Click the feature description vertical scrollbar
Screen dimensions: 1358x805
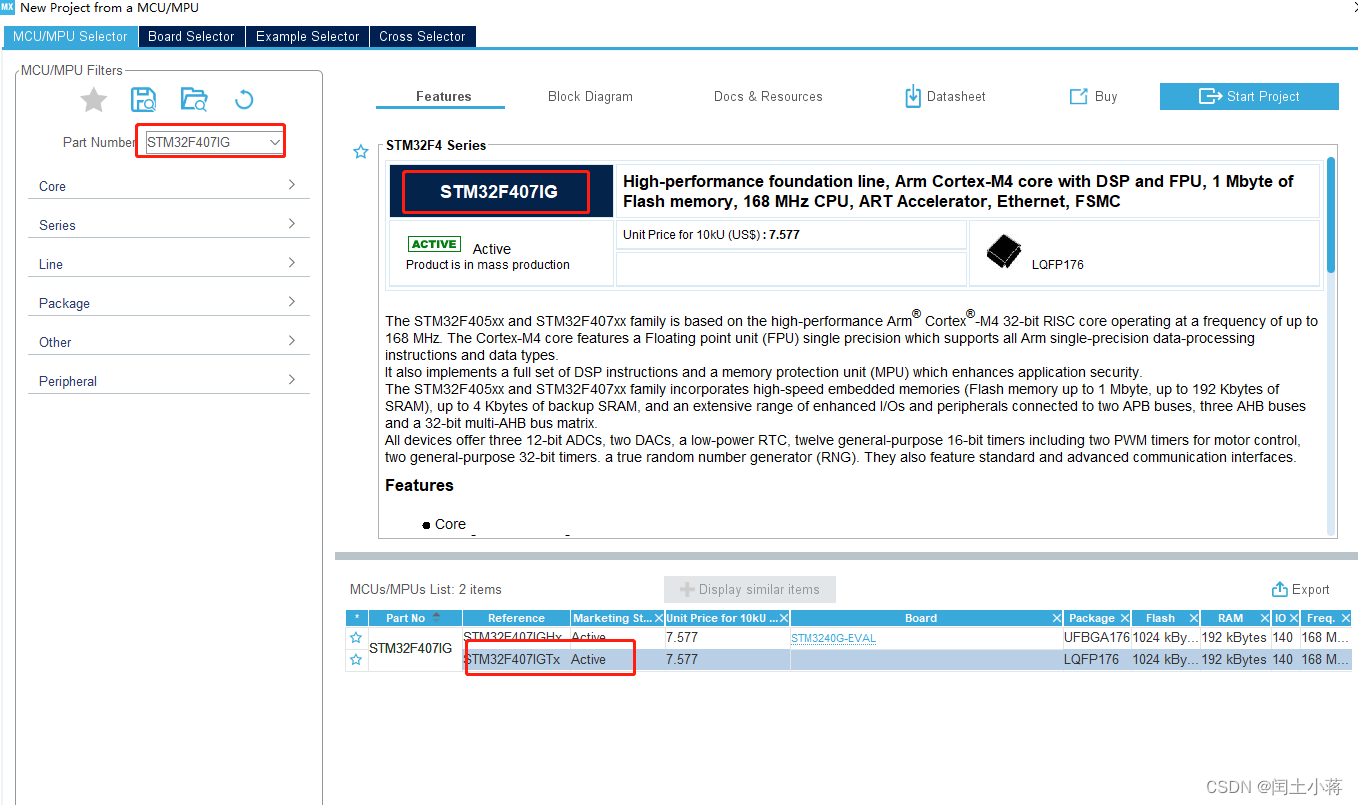1330,214
